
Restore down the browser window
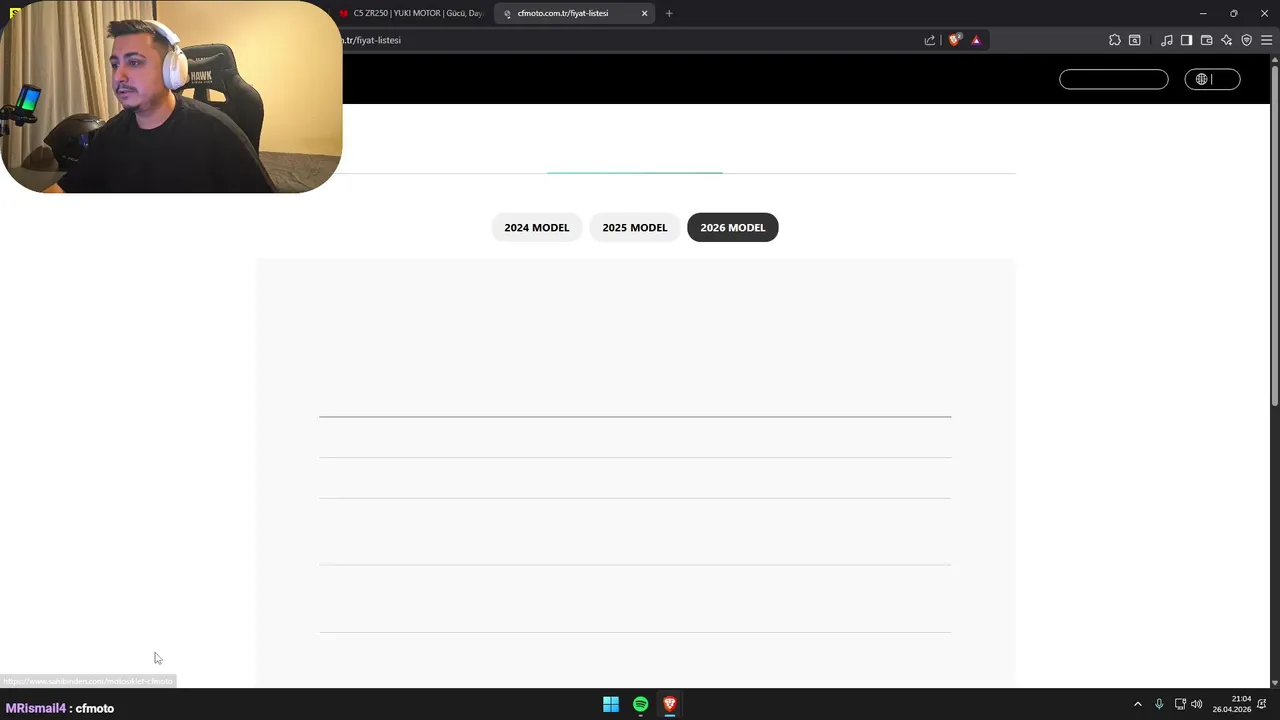coord(1233,13)
